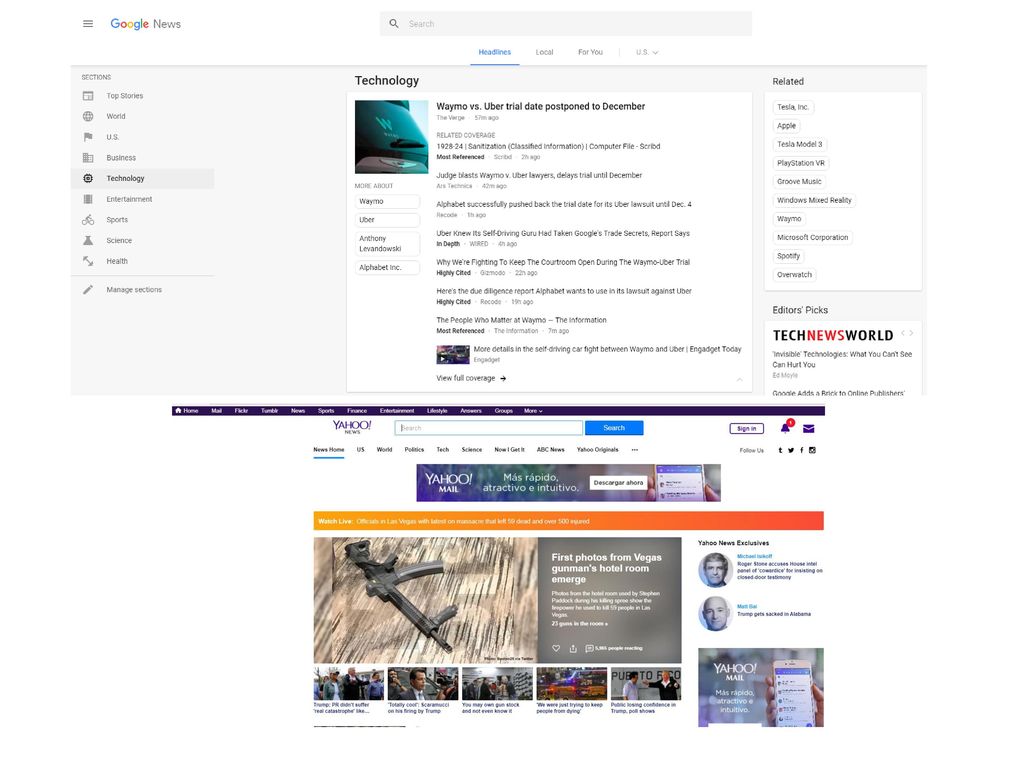Viewport: 1024px width, 768px height.
Task: Focus the Google News search field
Action: tap(566, 24)
